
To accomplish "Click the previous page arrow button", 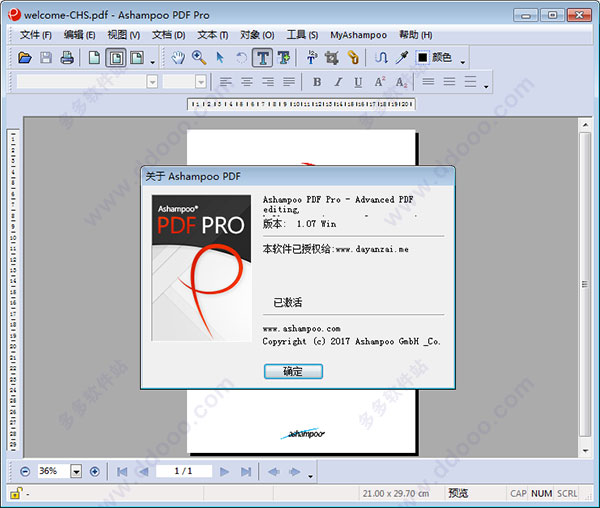I will 143,472.
